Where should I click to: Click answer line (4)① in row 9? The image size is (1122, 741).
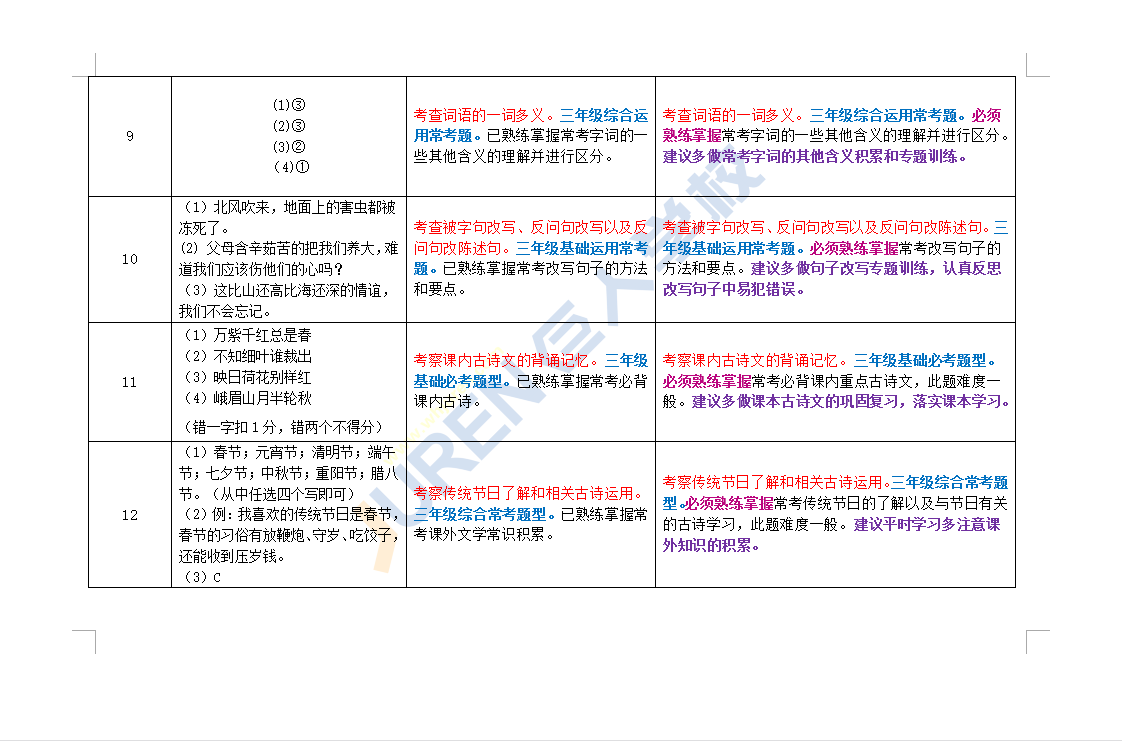coord(288,167)
